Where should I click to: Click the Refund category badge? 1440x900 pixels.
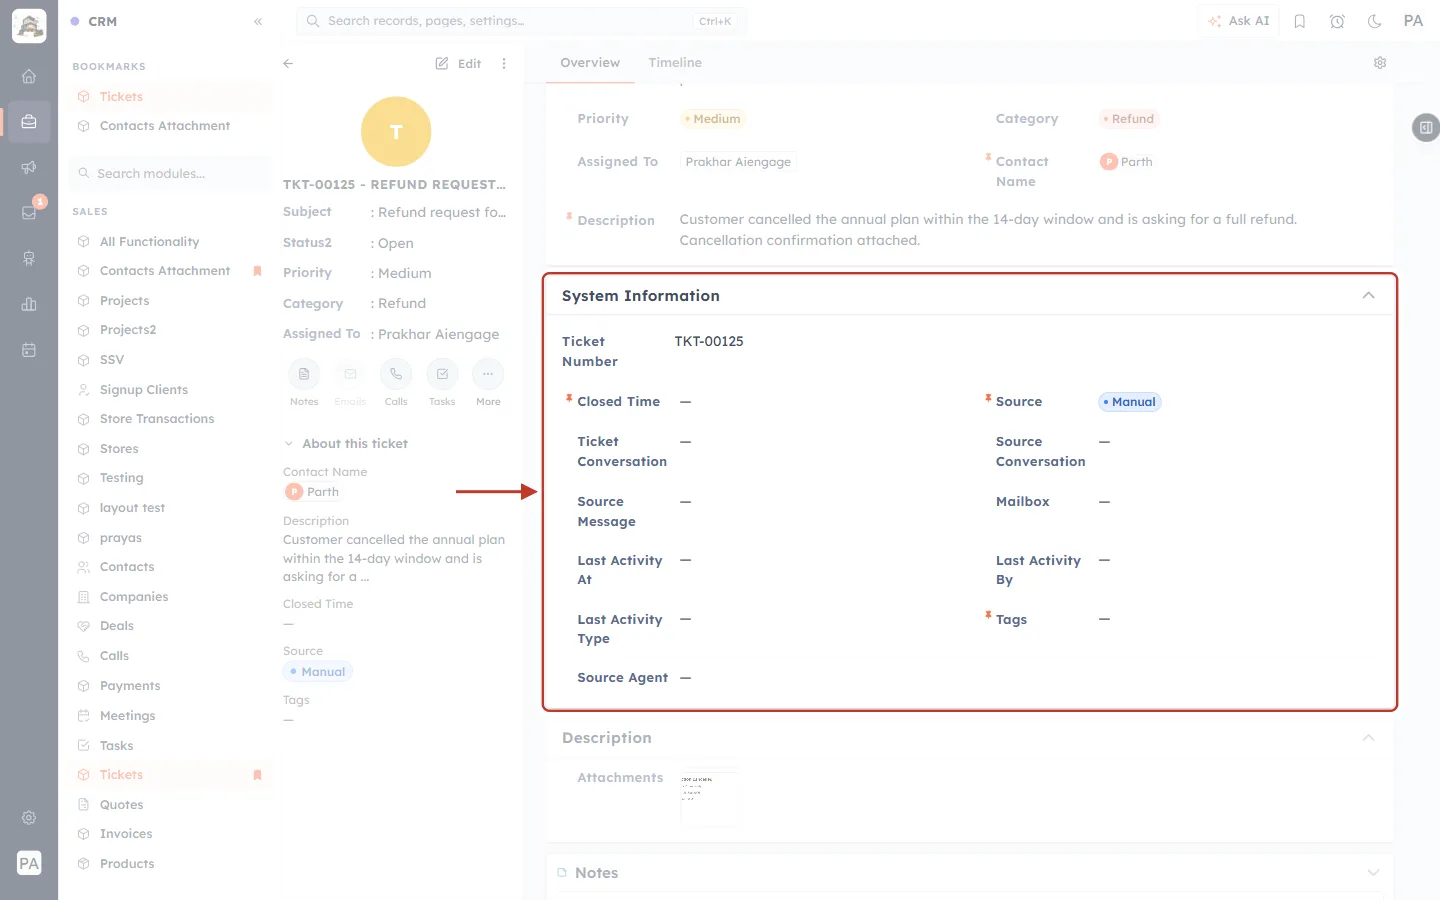coord(1129,119)
